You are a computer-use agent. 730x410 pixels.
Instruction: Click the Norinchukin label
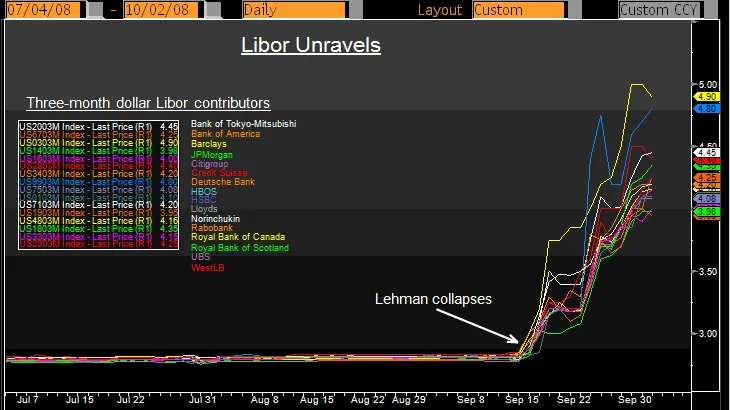coord(215,219)
